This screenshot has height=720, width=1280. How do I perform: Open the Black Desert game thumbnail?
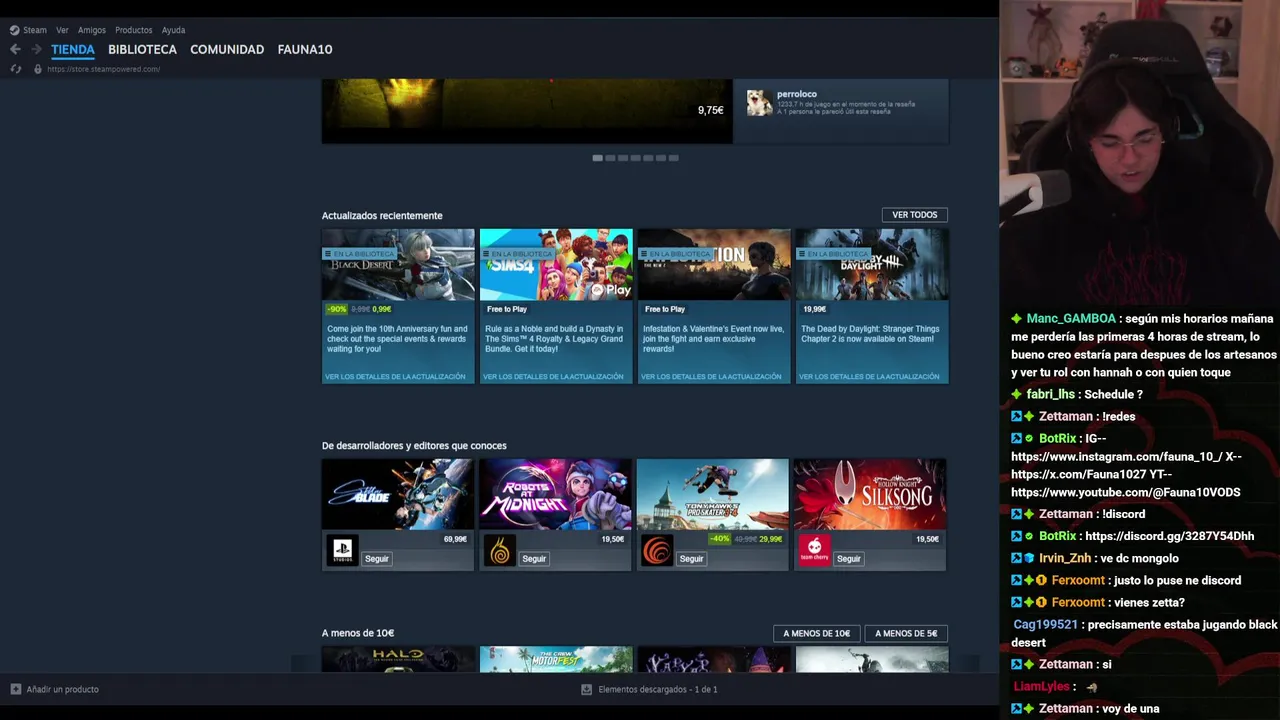(398, 265)
